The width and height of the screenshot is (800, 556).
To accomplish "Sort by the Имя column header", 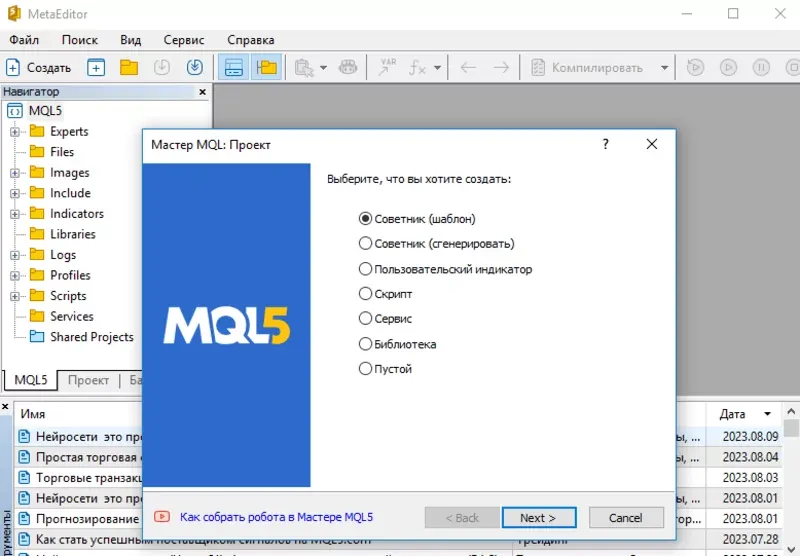I will click(x=78, y=414).
